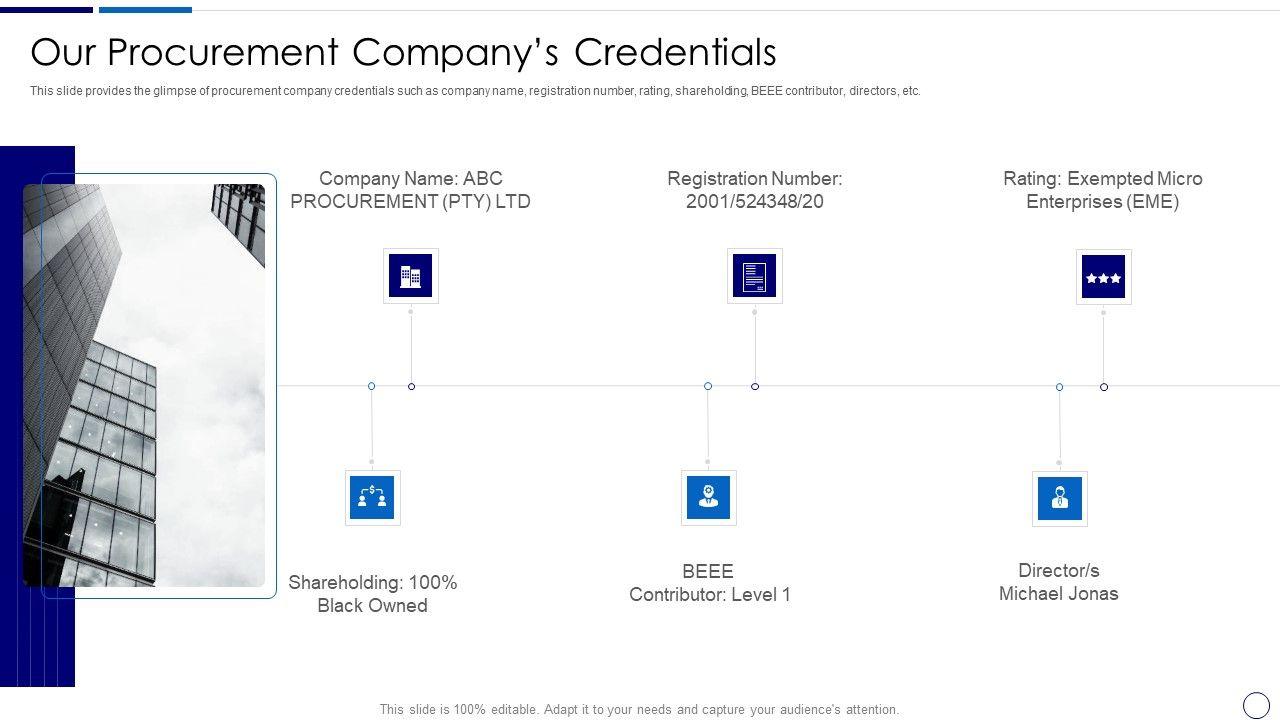The height and width of the screenshot is (720, 1280).
Task: Select the skyscraper photo thumbnail
Action: pos(144,385)
